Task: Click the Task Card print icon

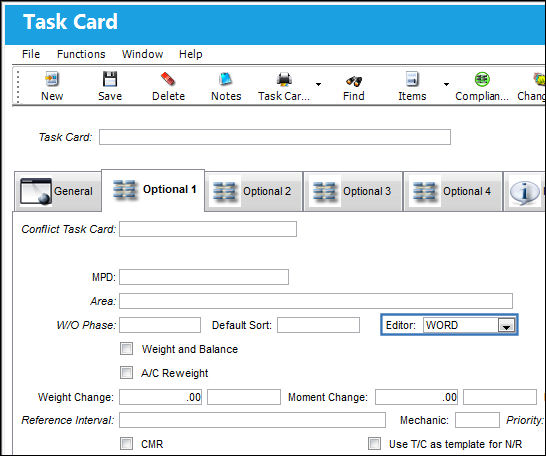Action: [284, 79]
